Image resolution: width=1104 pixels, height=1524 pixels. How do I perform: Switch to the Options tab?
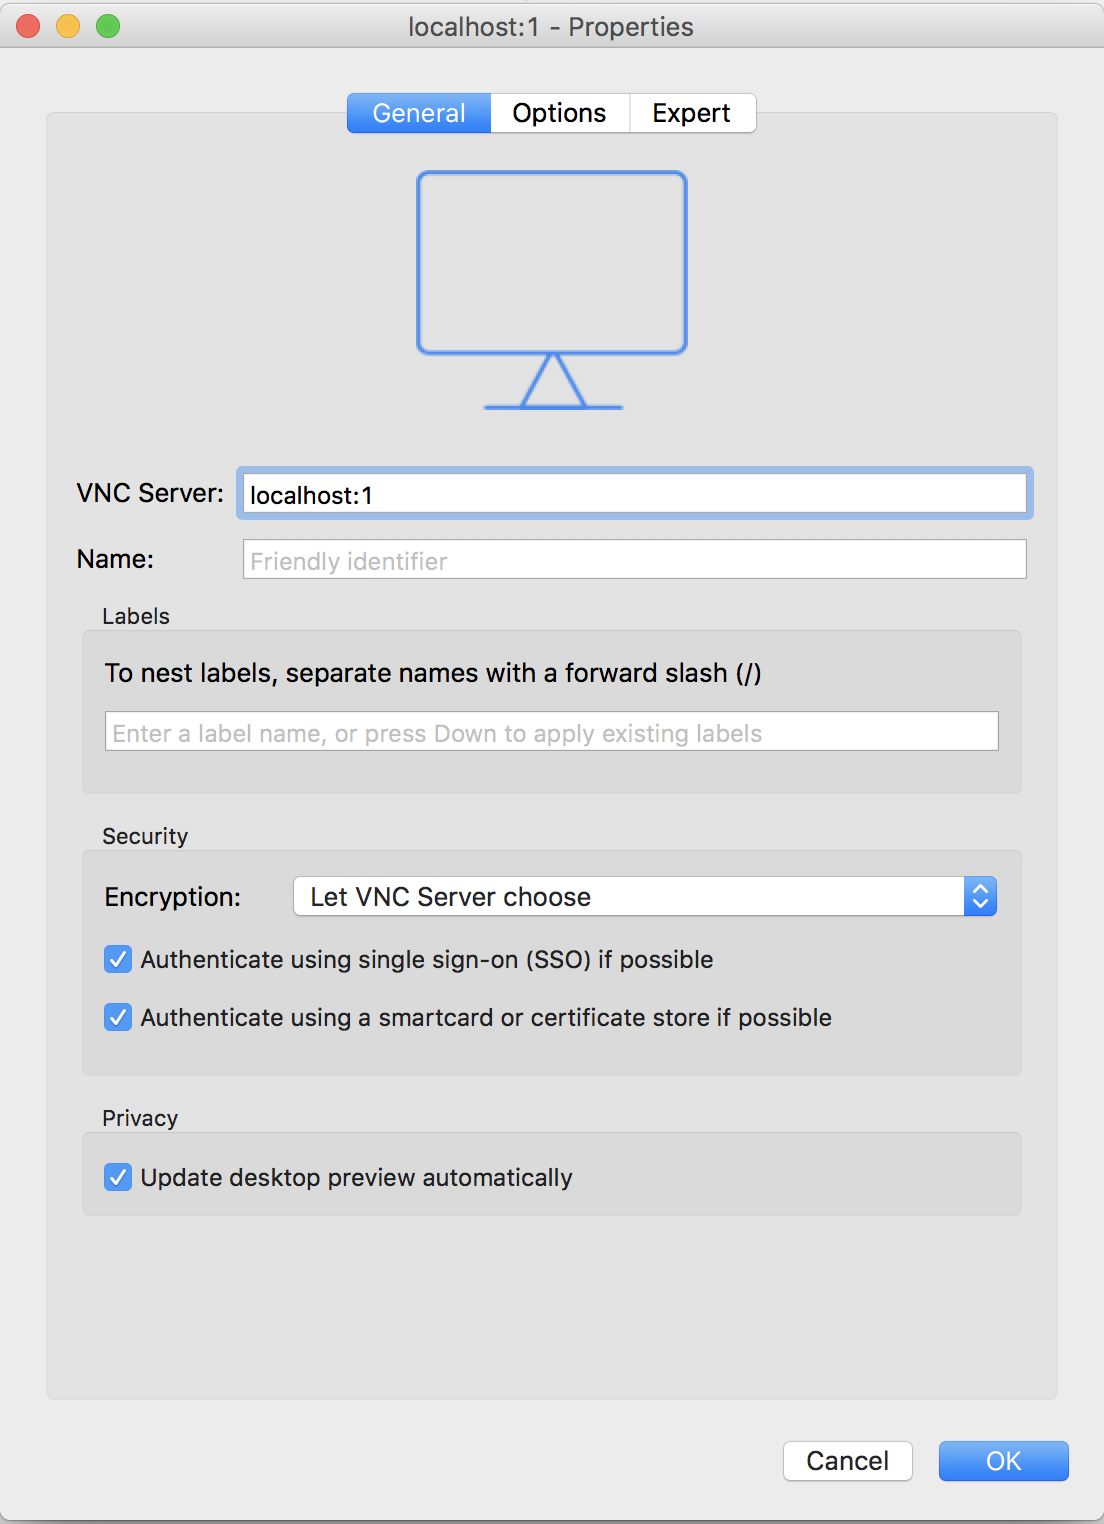coord(559,113)
